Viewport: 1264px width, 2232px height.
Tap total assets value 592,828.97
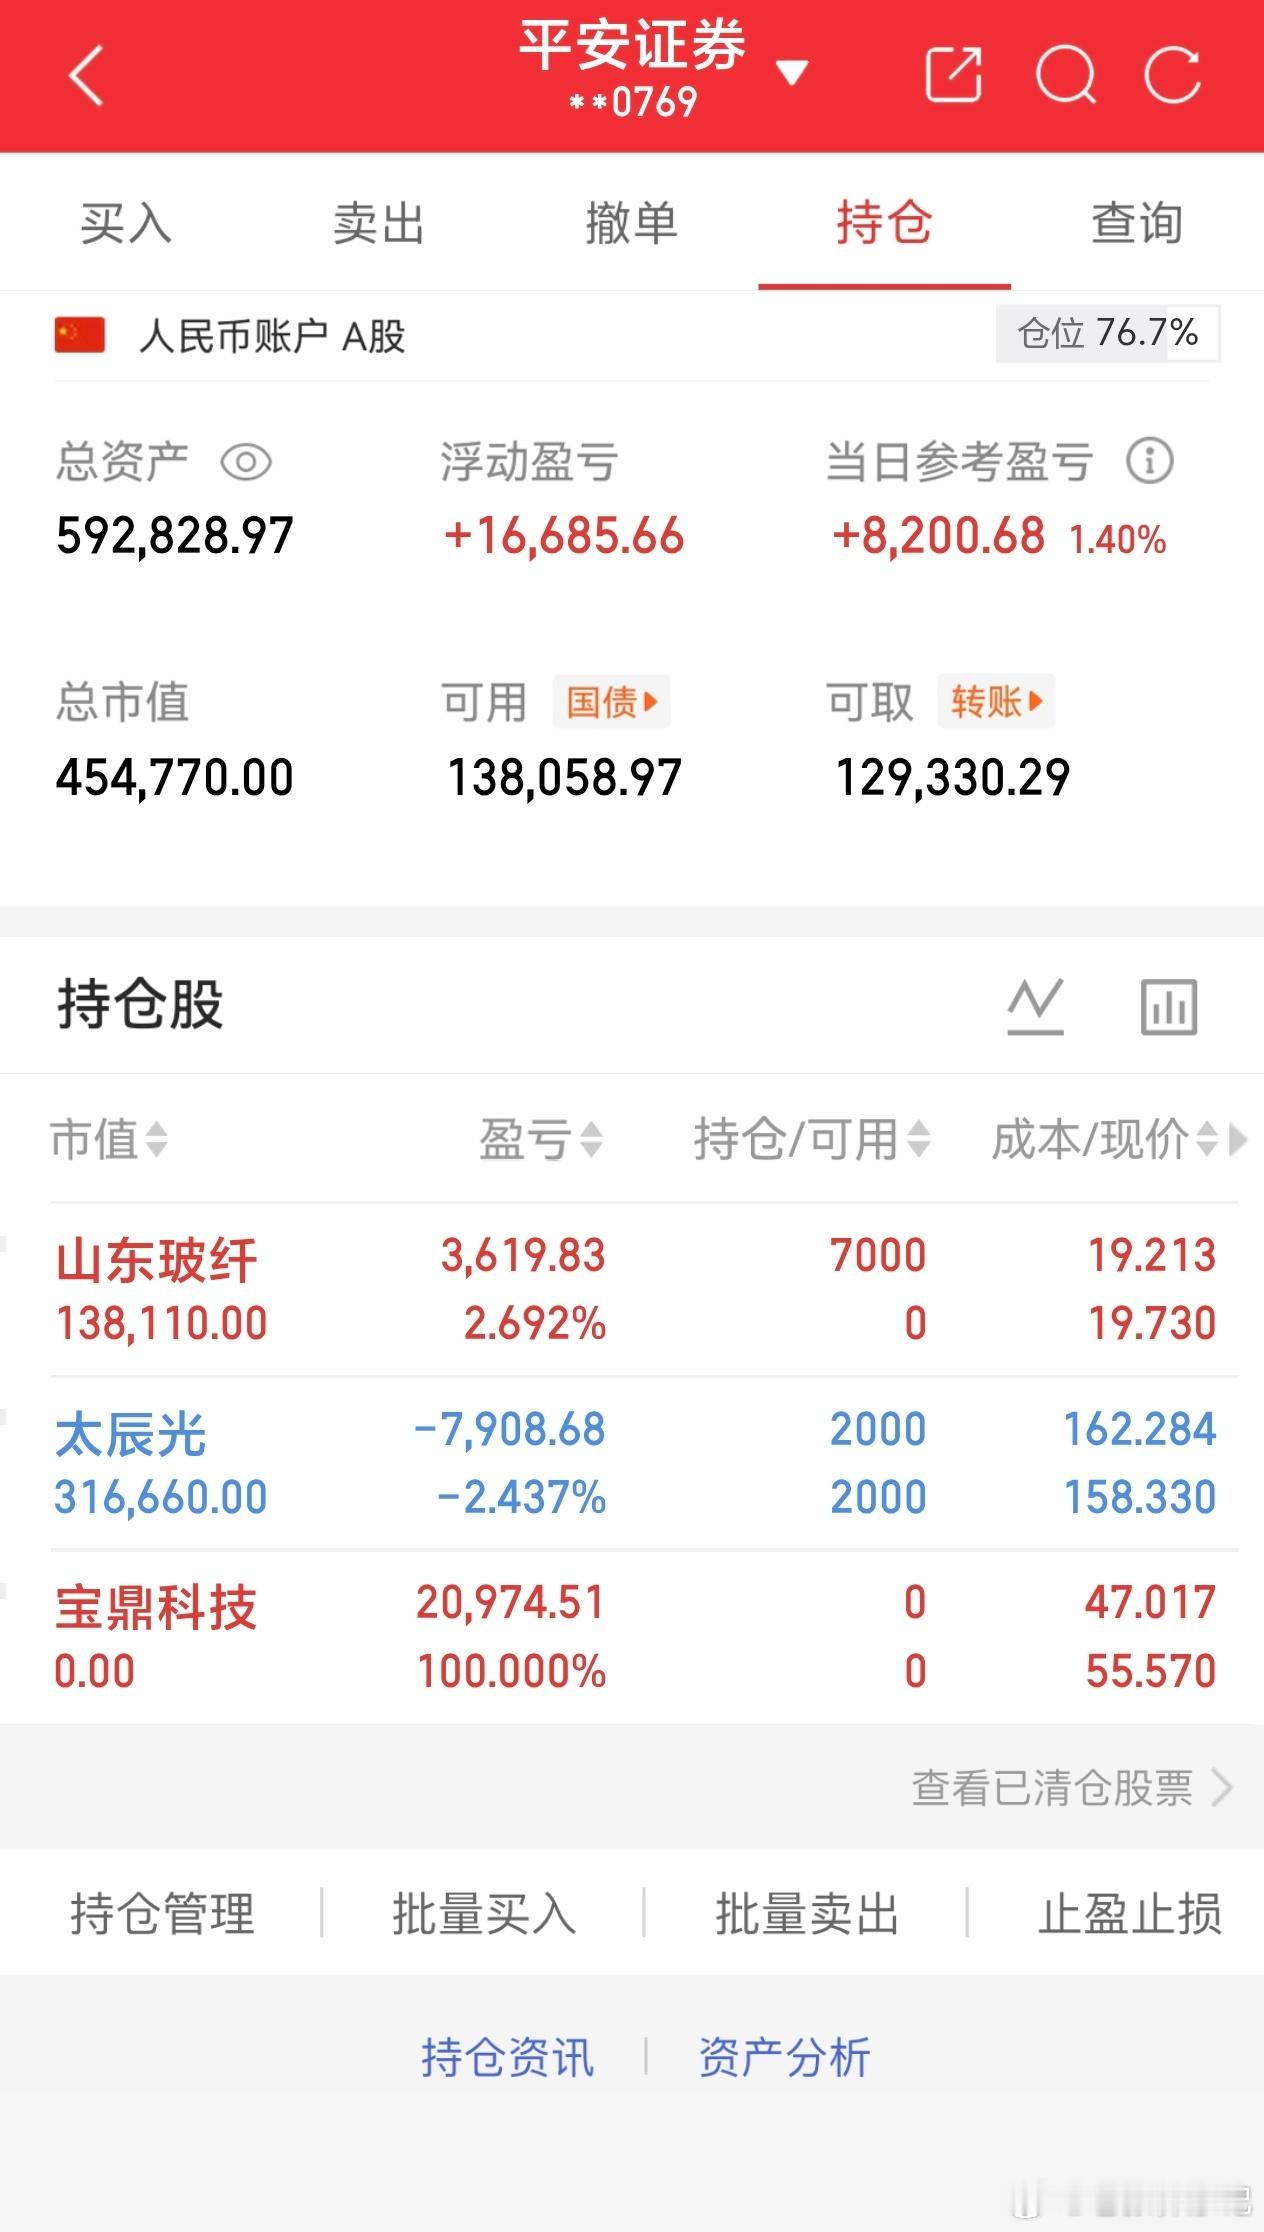[x=175, y=535]
